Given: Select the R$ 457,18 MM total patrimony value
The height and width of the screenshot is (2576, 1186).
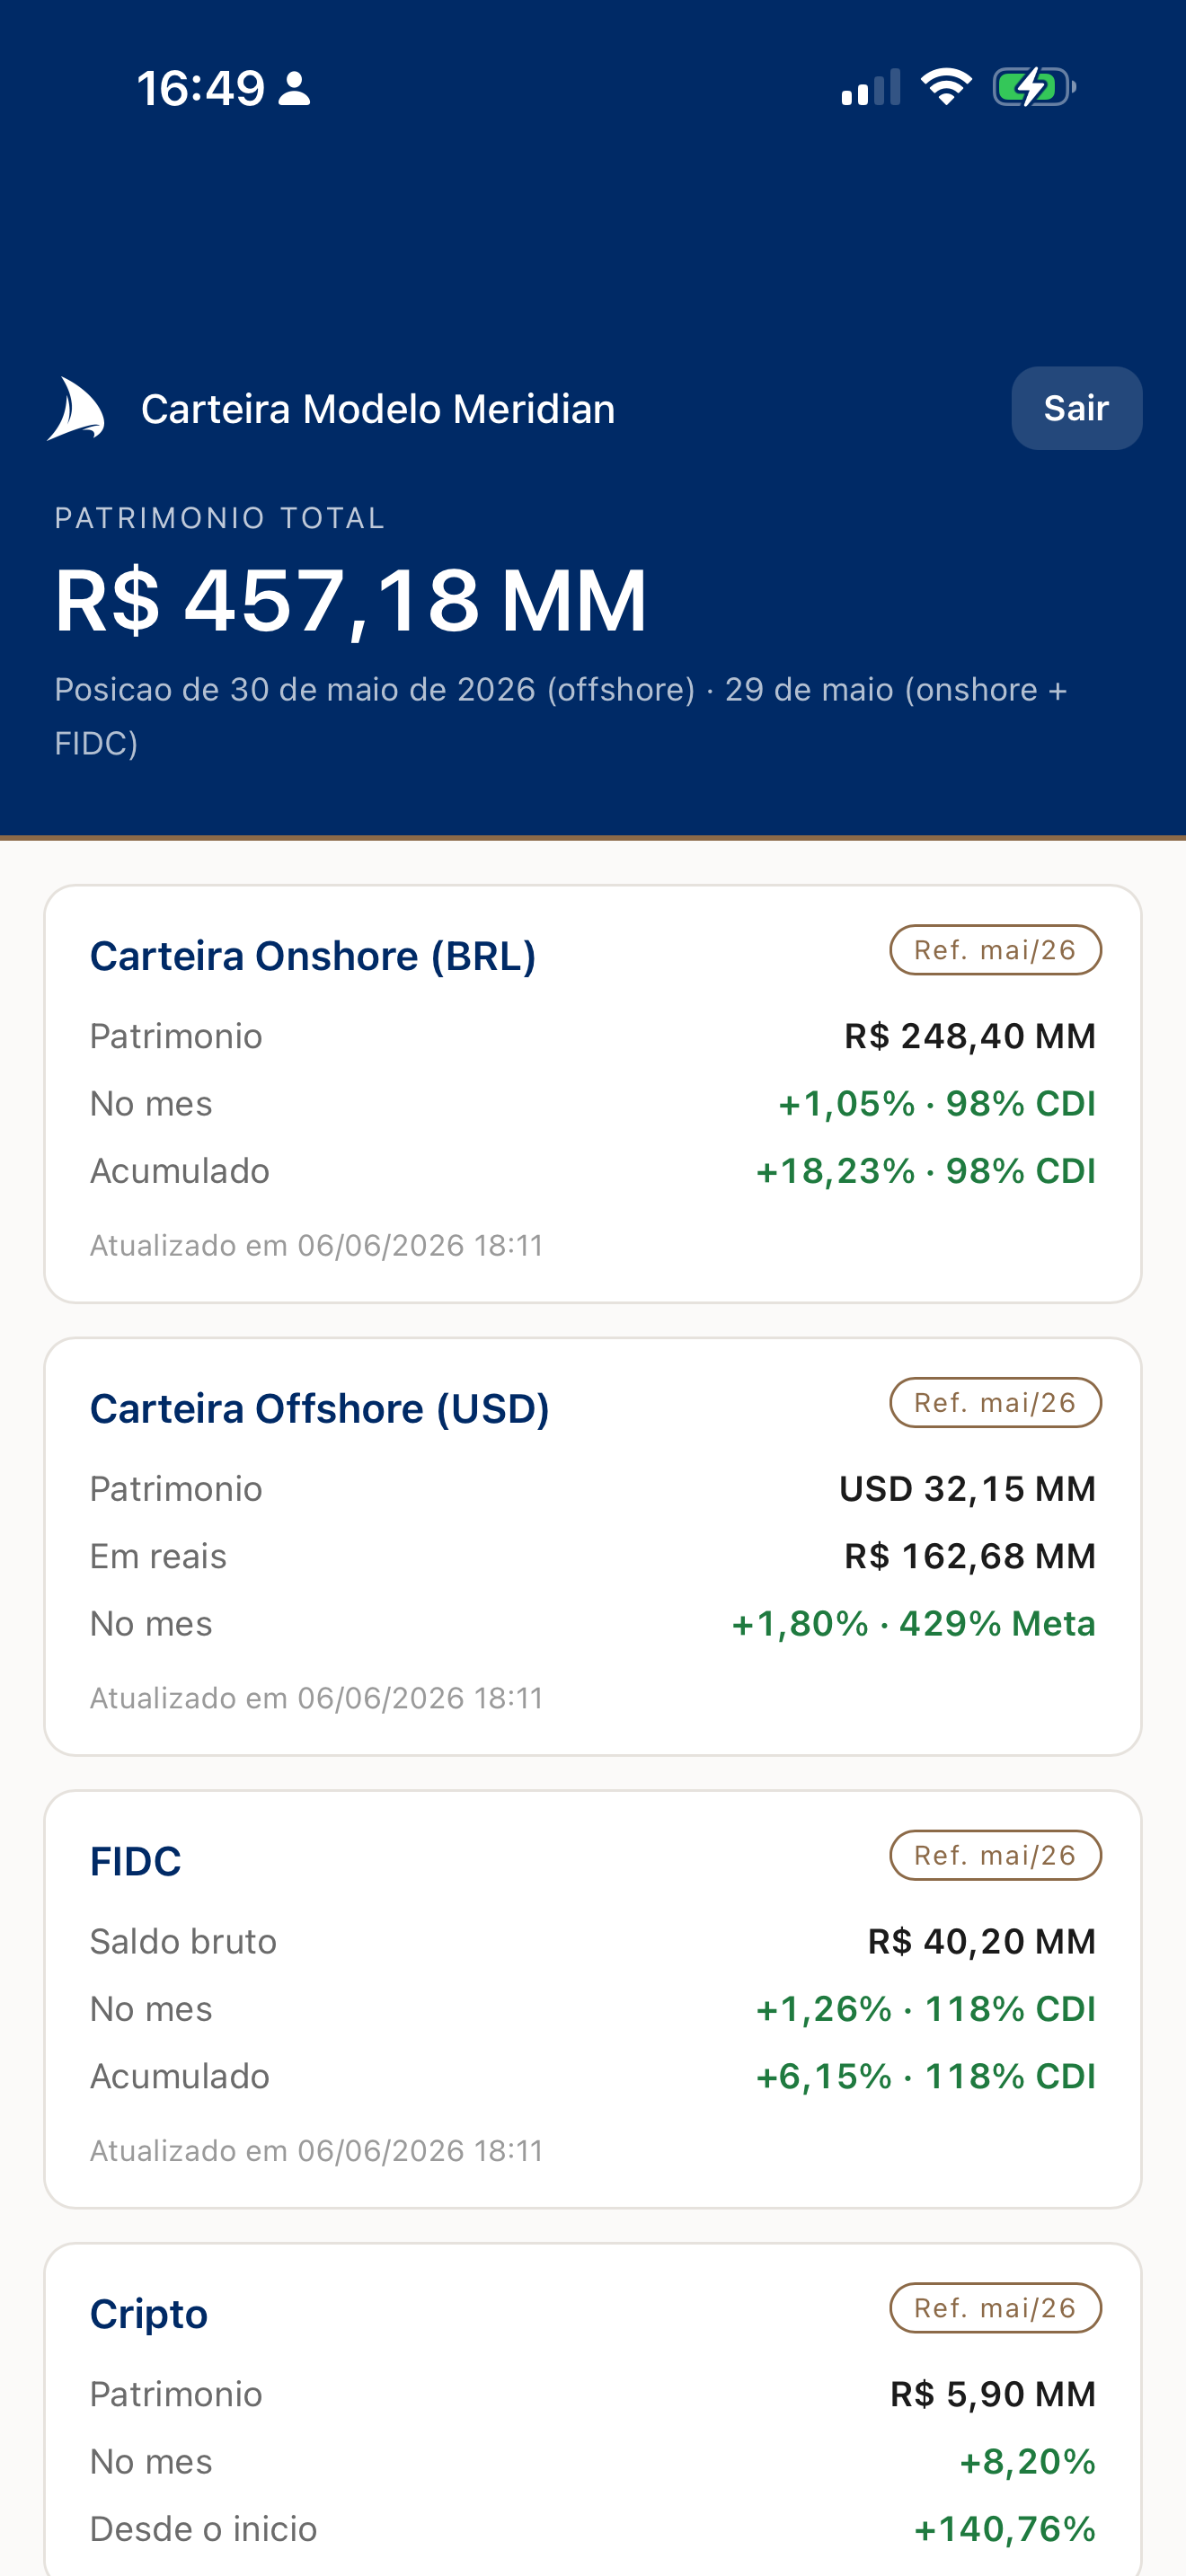Looking at the screenshot, I should 351,601.
